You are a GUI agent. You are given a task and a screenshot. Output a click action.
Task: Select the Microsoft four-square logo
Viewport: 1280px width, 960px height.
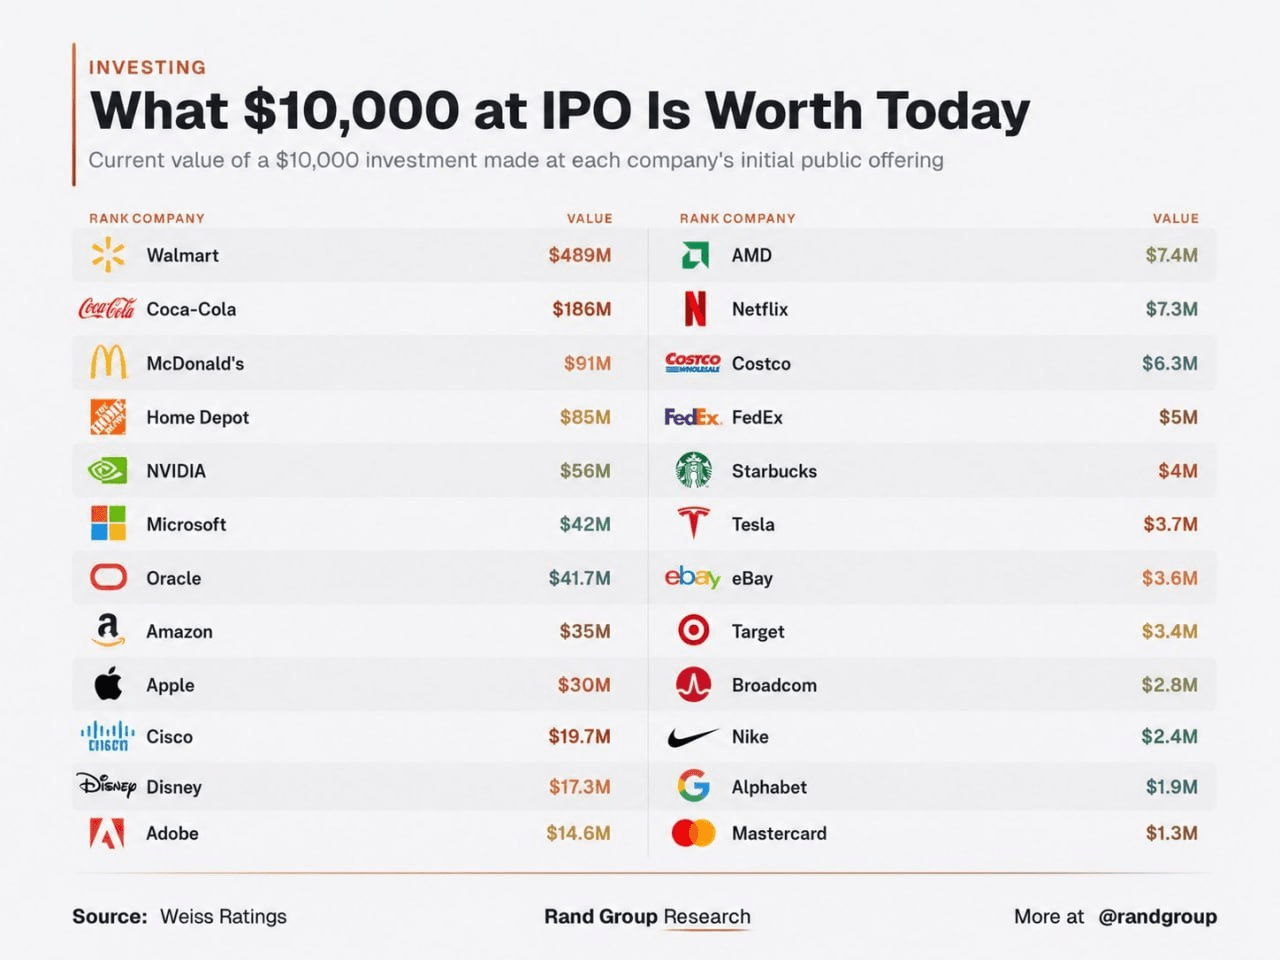pyautogui.click(x=108, y=523)
